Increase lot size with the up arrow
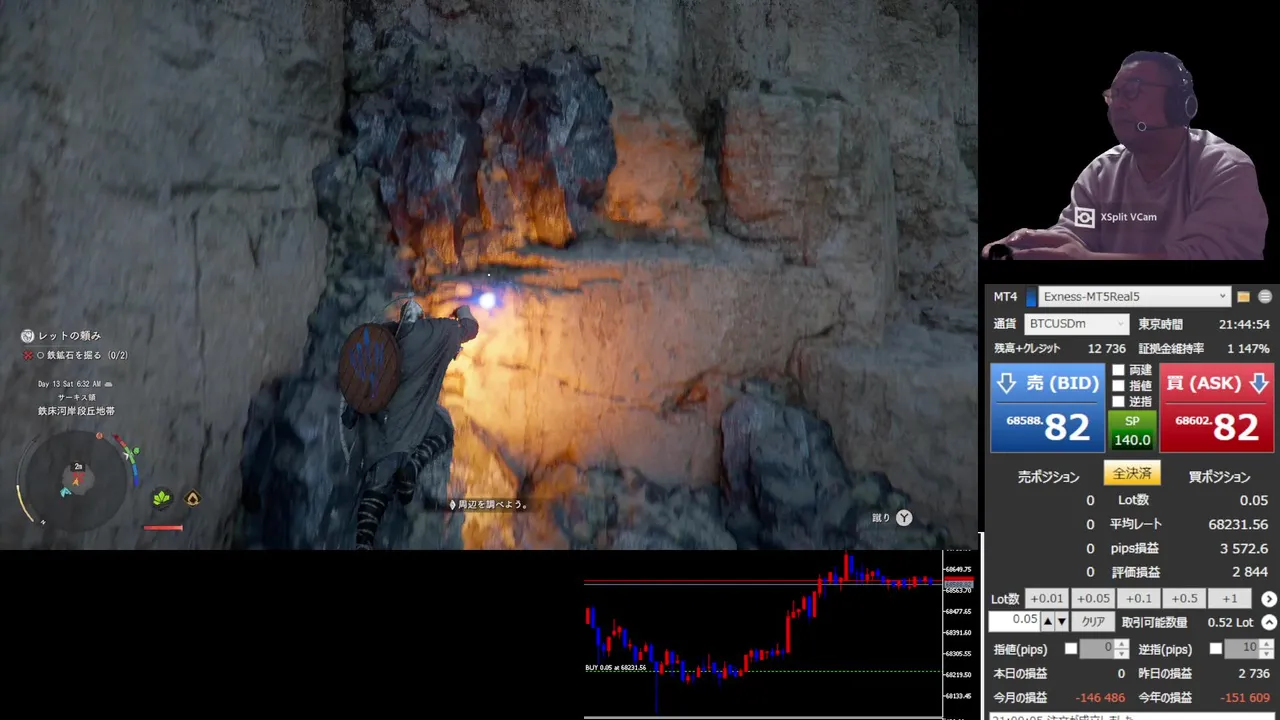This screenshot has height=720, width=1280. tap(1048, 622)
